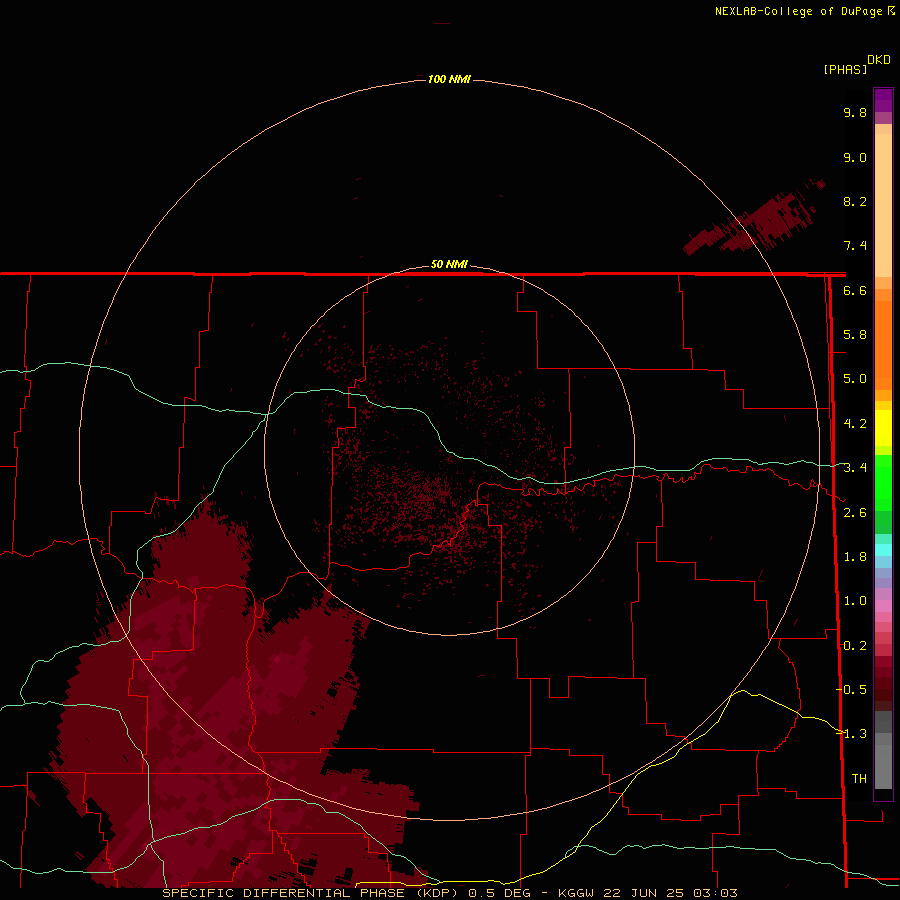Click the 100 NMI range ring label

pyautogui.click(x=449, y=79)
